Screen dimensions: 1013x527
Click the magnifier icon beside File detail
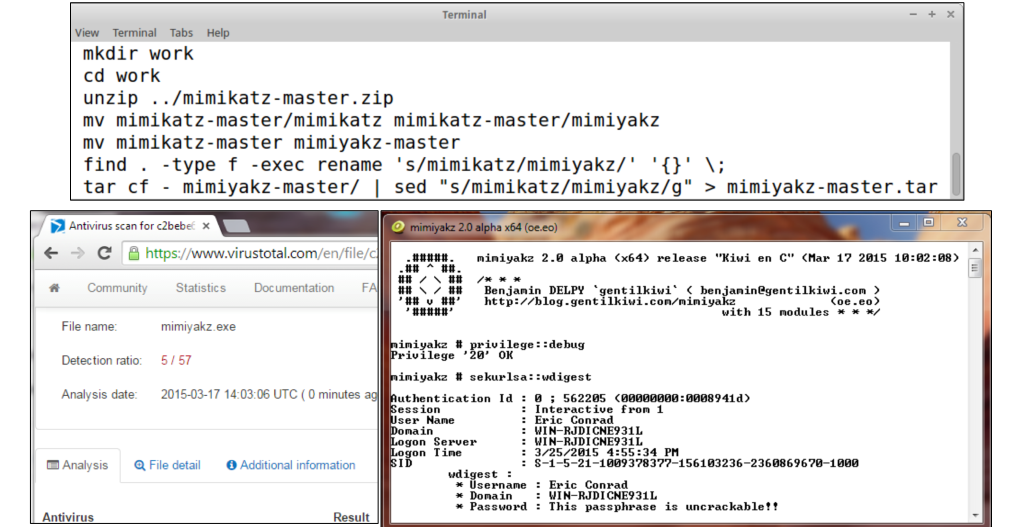(x=140, y=465)
